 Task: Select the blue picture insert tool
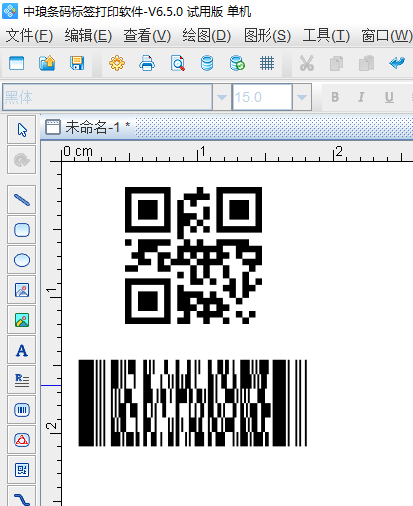coord(22,290)
